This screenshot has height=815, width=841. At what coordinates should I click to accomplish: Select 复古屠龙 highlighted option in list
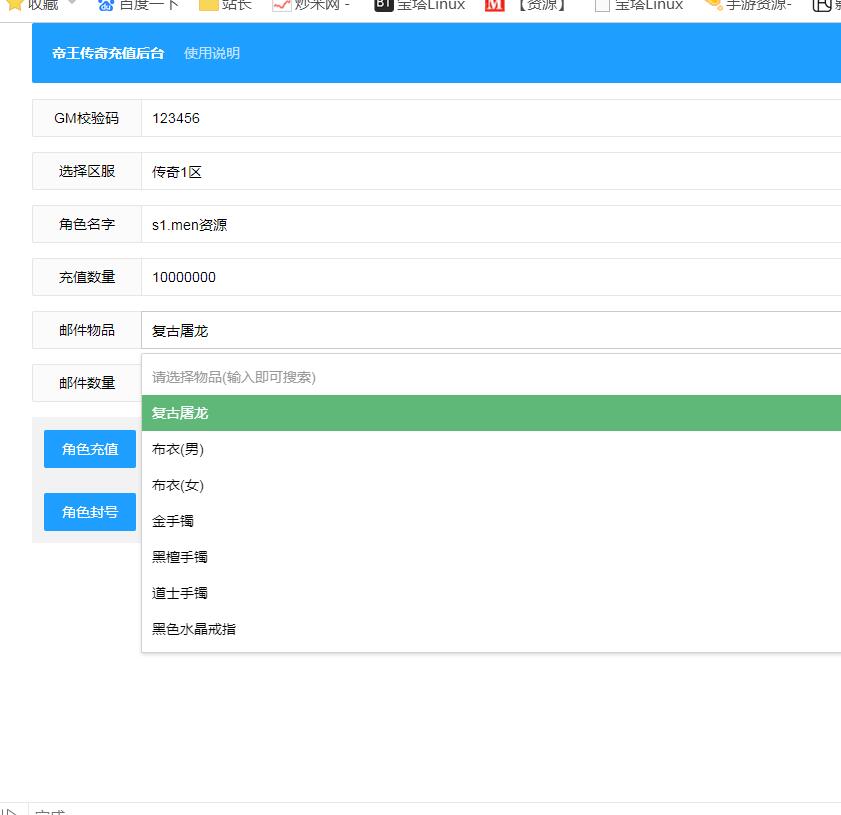click(x=490, y=413)
